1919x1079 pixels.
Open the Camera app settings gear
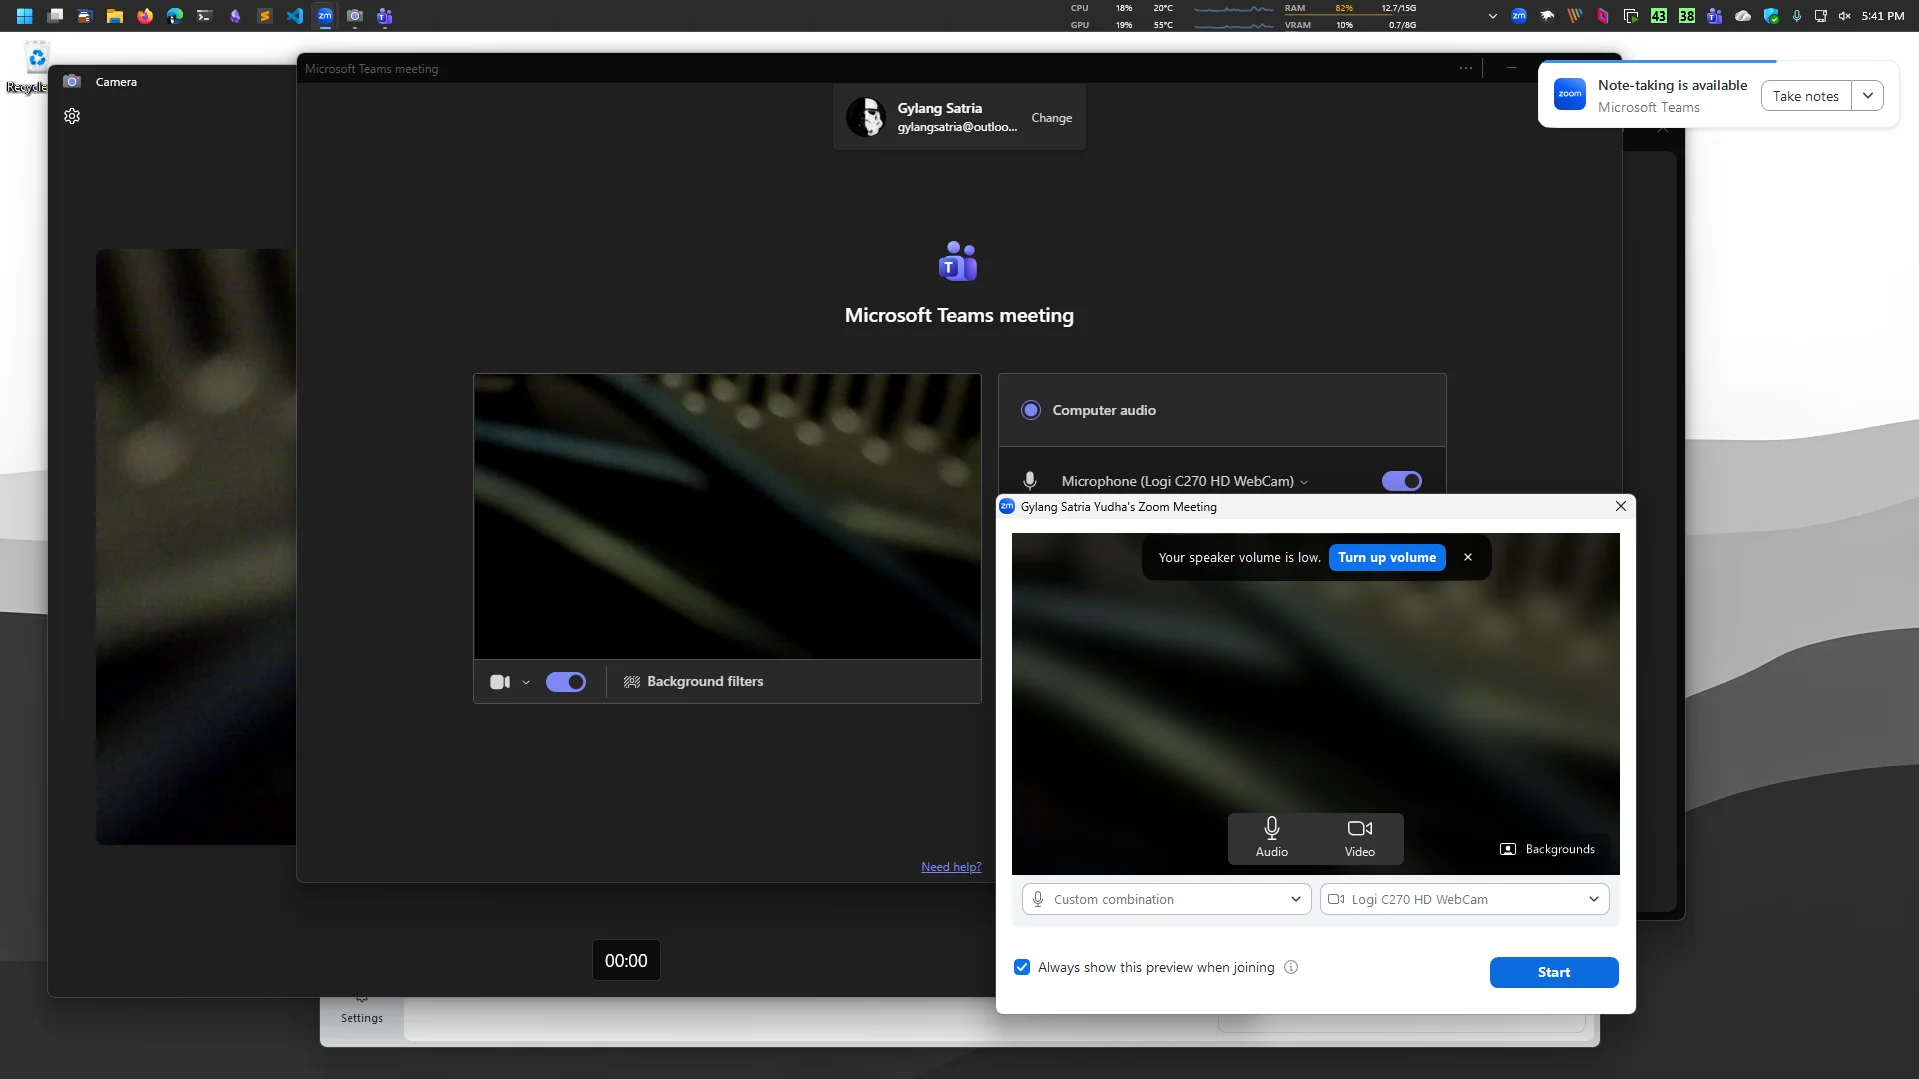(x=72, y=116)
